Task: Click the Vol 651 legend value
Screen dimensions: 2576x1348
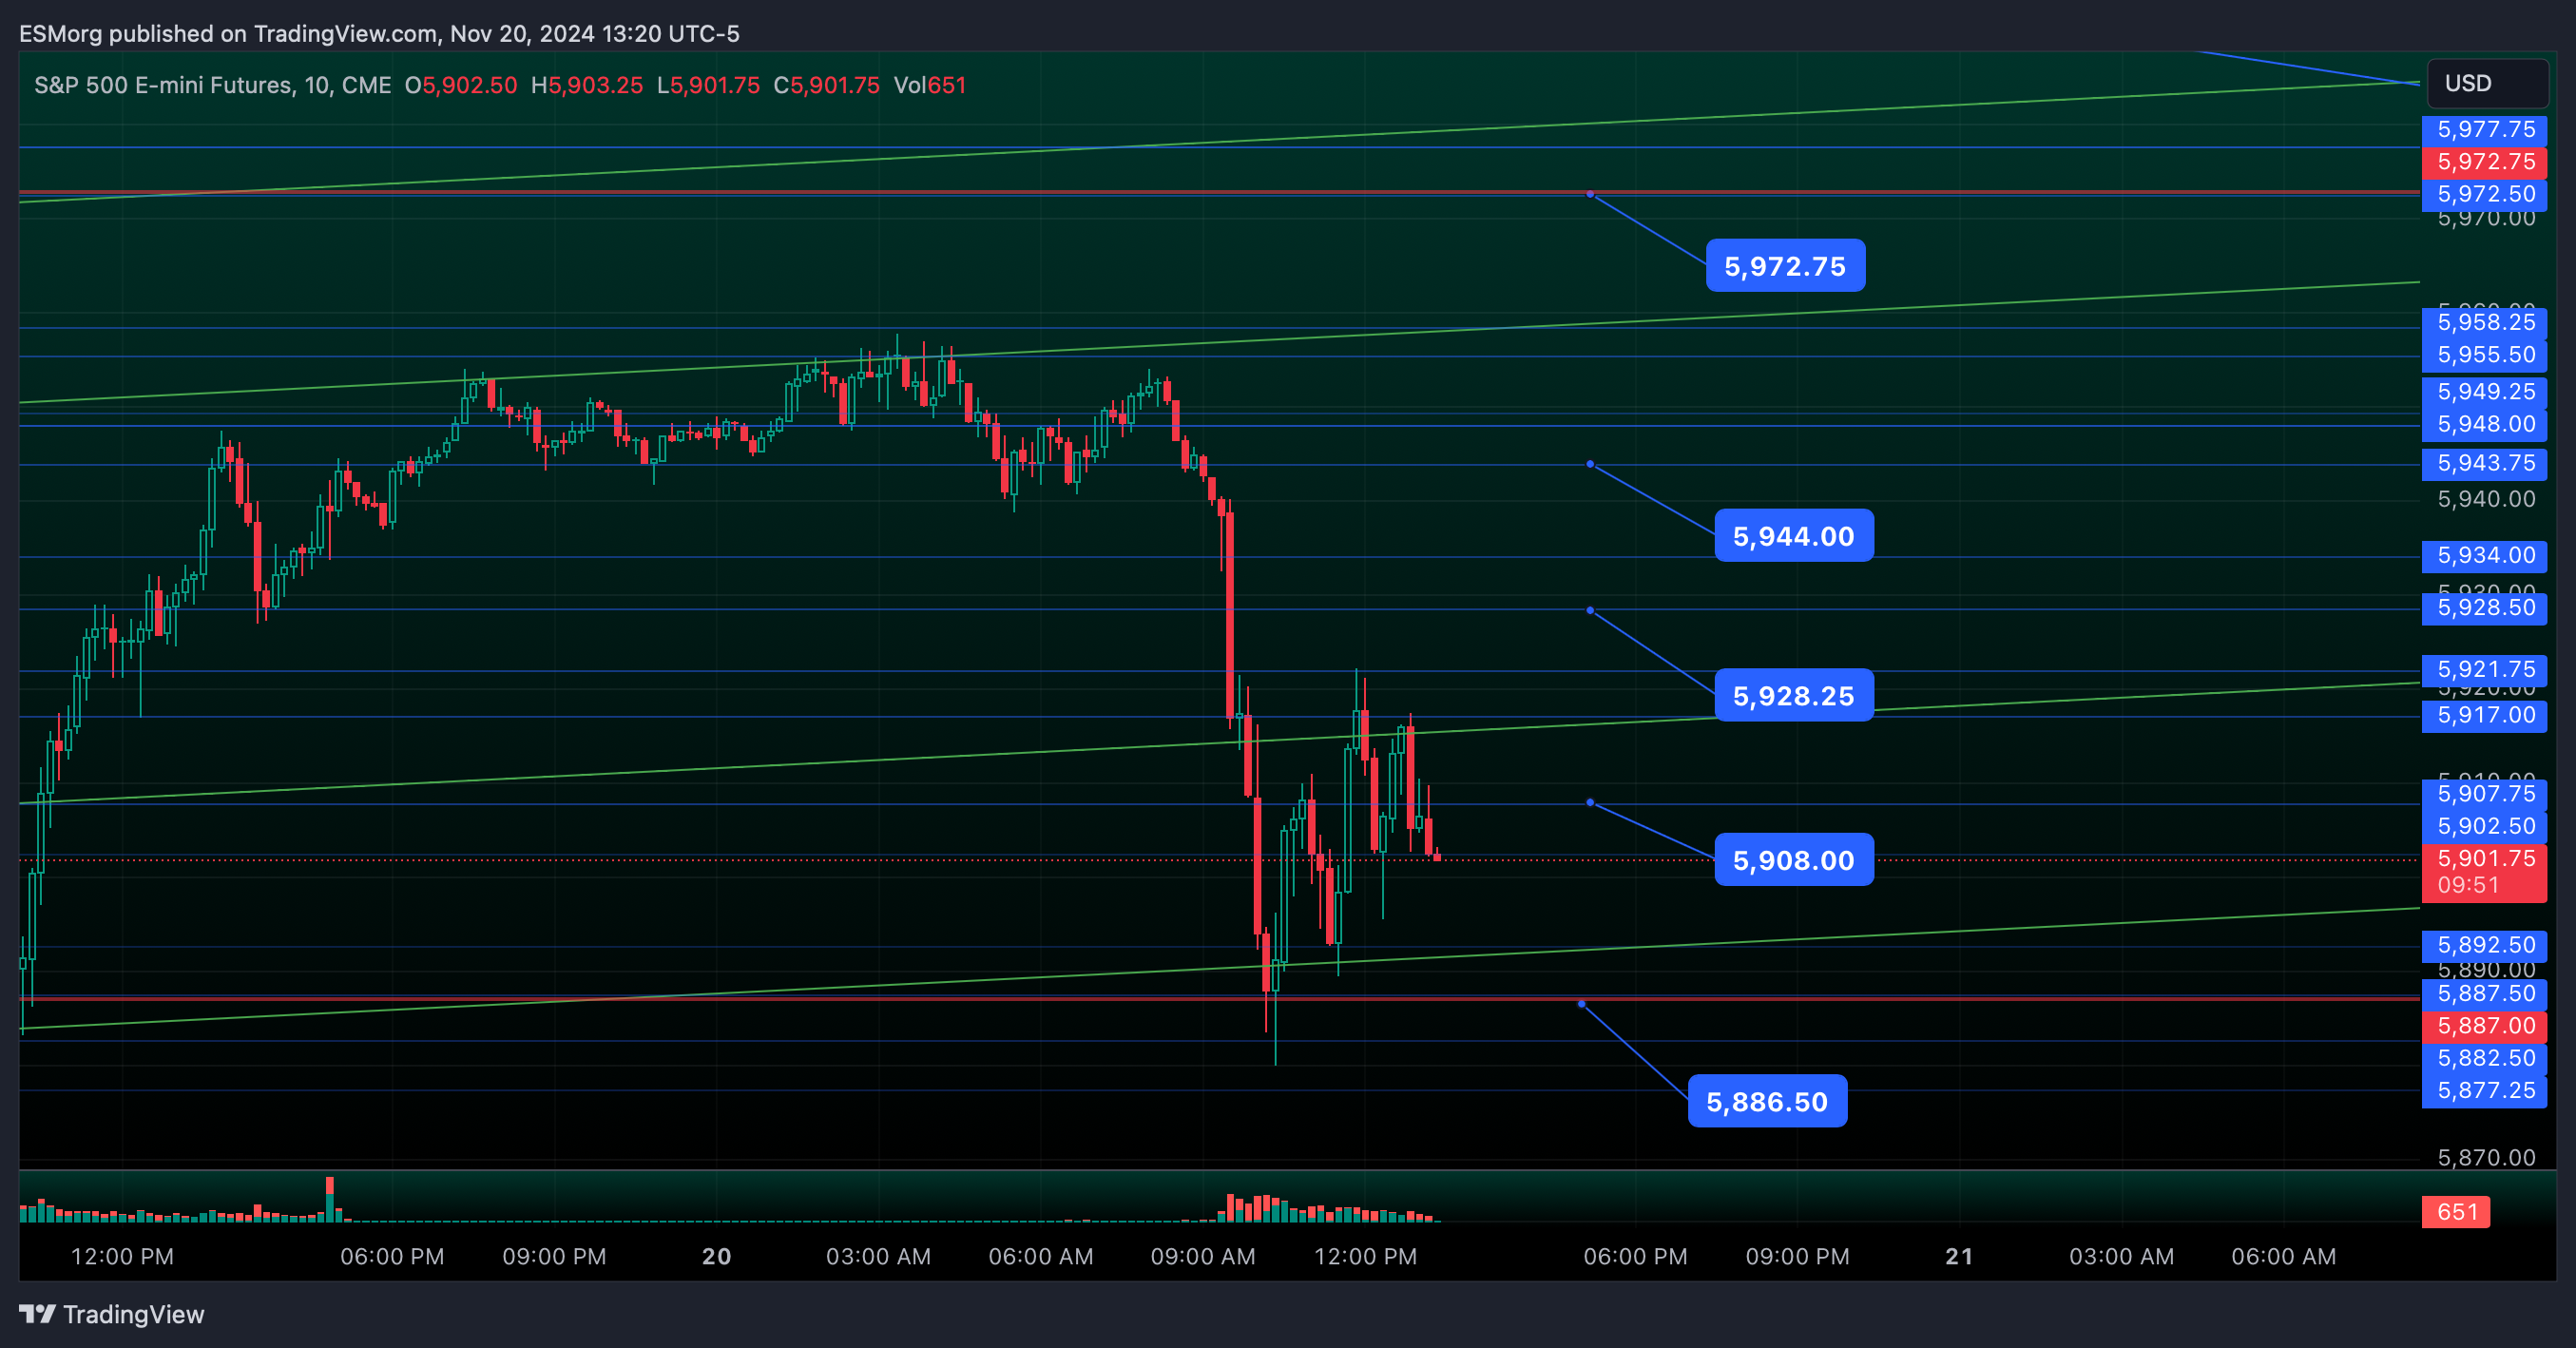Action: click(930, 85)
